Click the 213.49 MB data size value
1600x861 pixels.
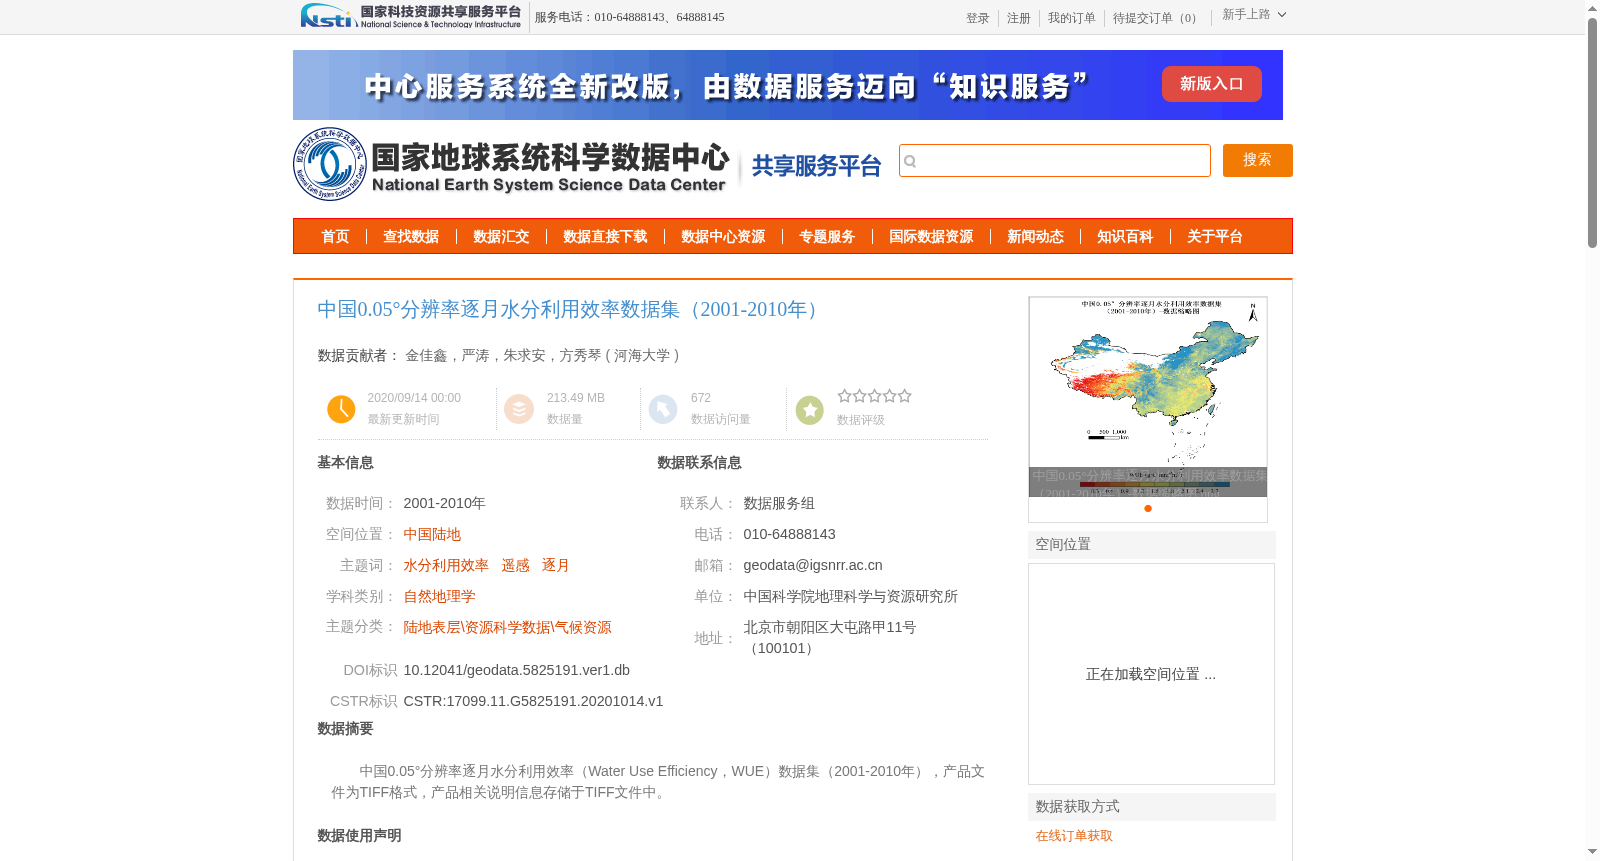click(576, 398)
